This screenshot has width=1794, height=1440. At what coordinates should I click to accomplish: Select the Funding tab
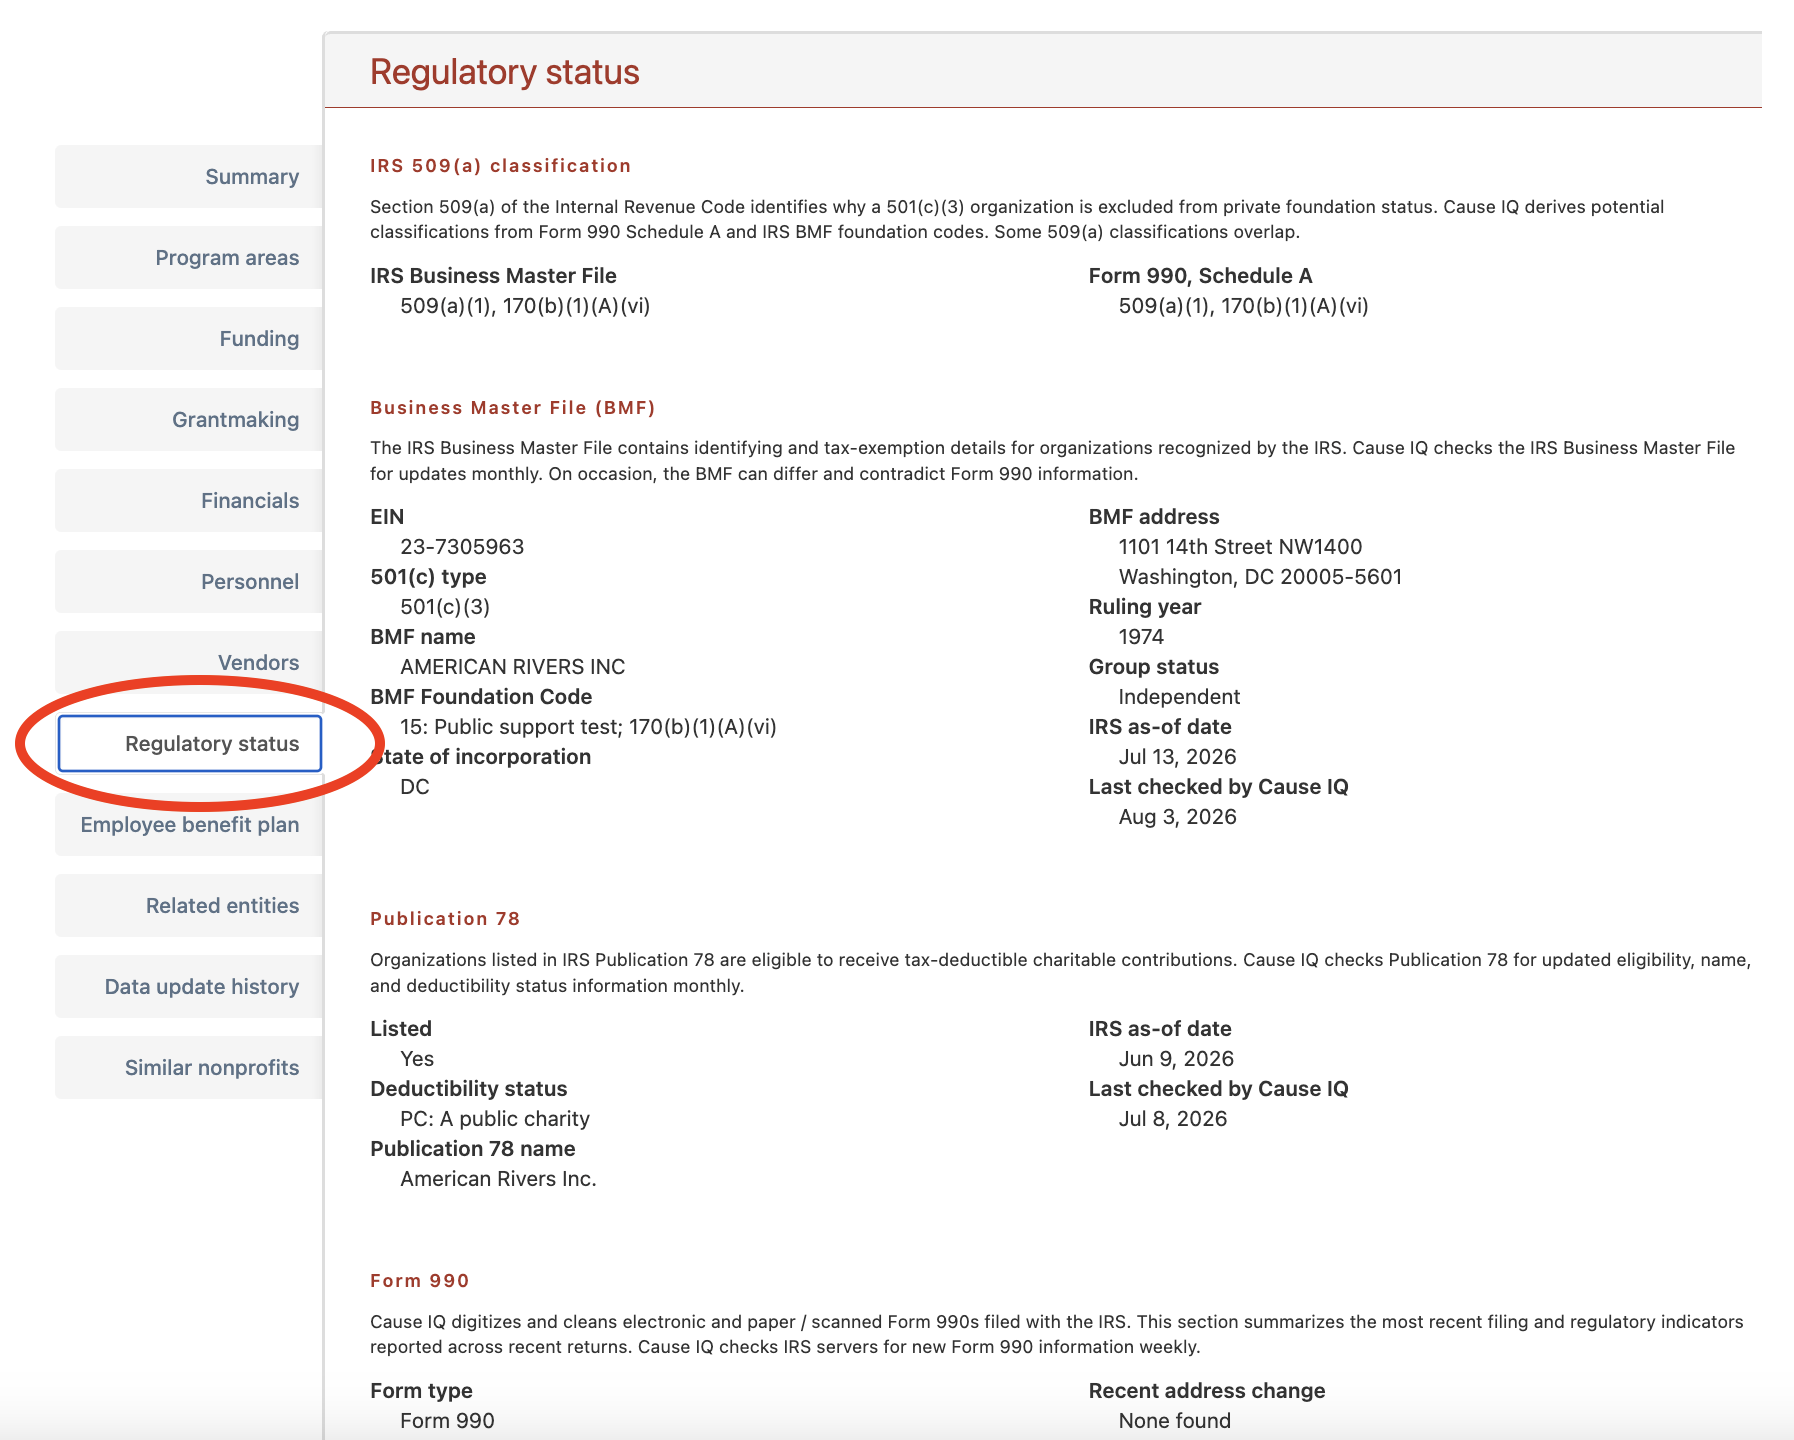(189, 339)
